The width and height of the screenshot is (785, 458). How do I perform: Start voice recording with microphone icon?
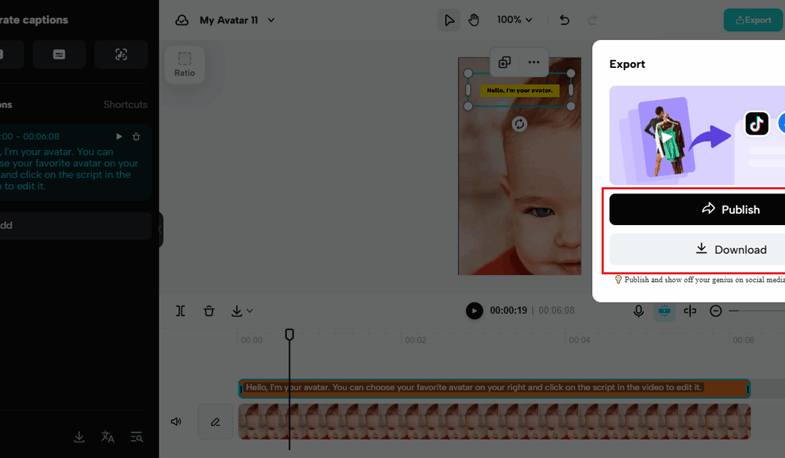[x=638, y=311]
